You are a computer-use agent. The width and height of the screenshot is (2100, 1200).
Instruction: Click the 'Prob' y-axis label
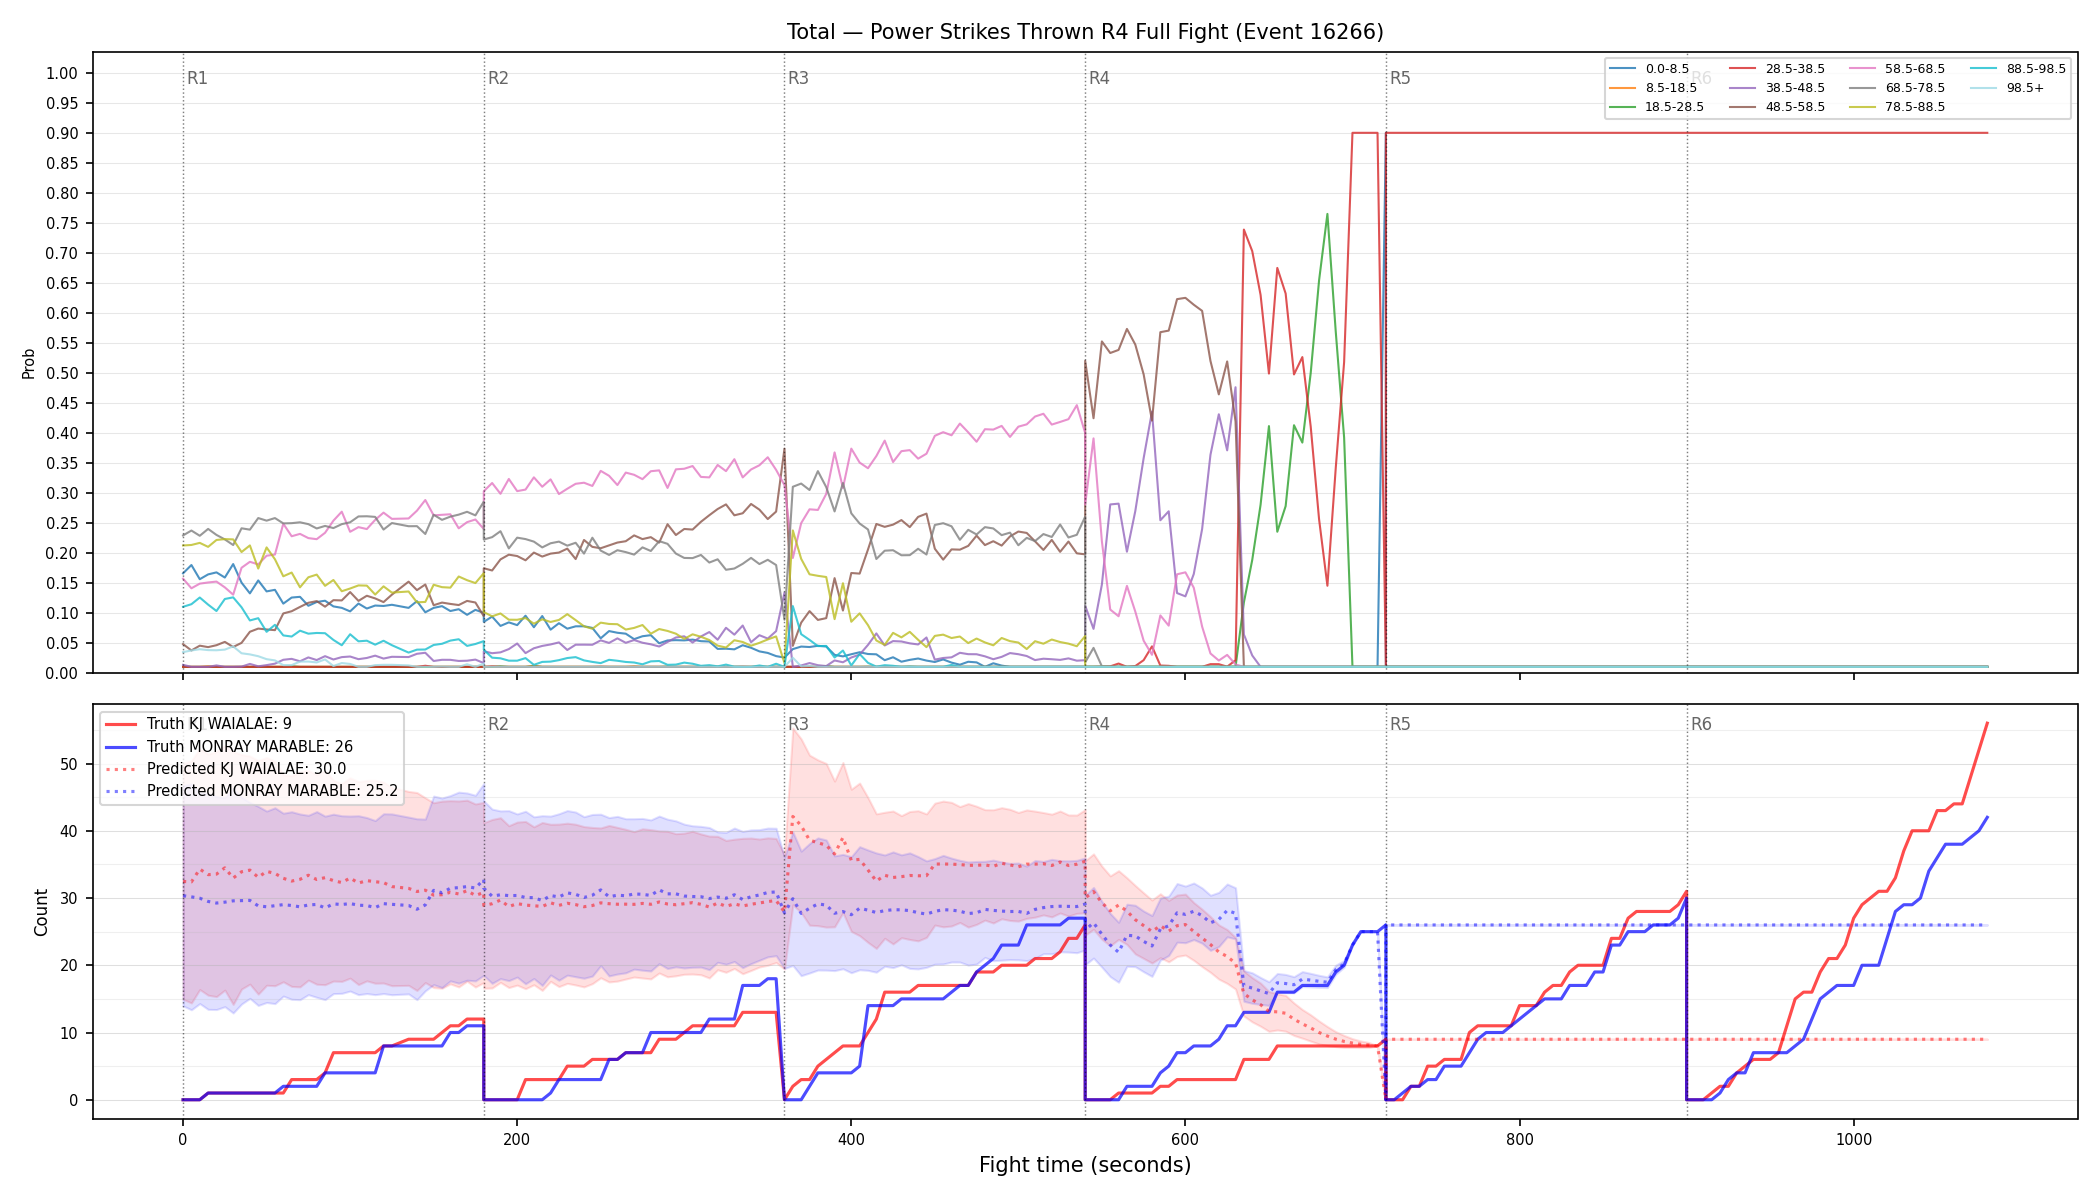tap(29, 363)
